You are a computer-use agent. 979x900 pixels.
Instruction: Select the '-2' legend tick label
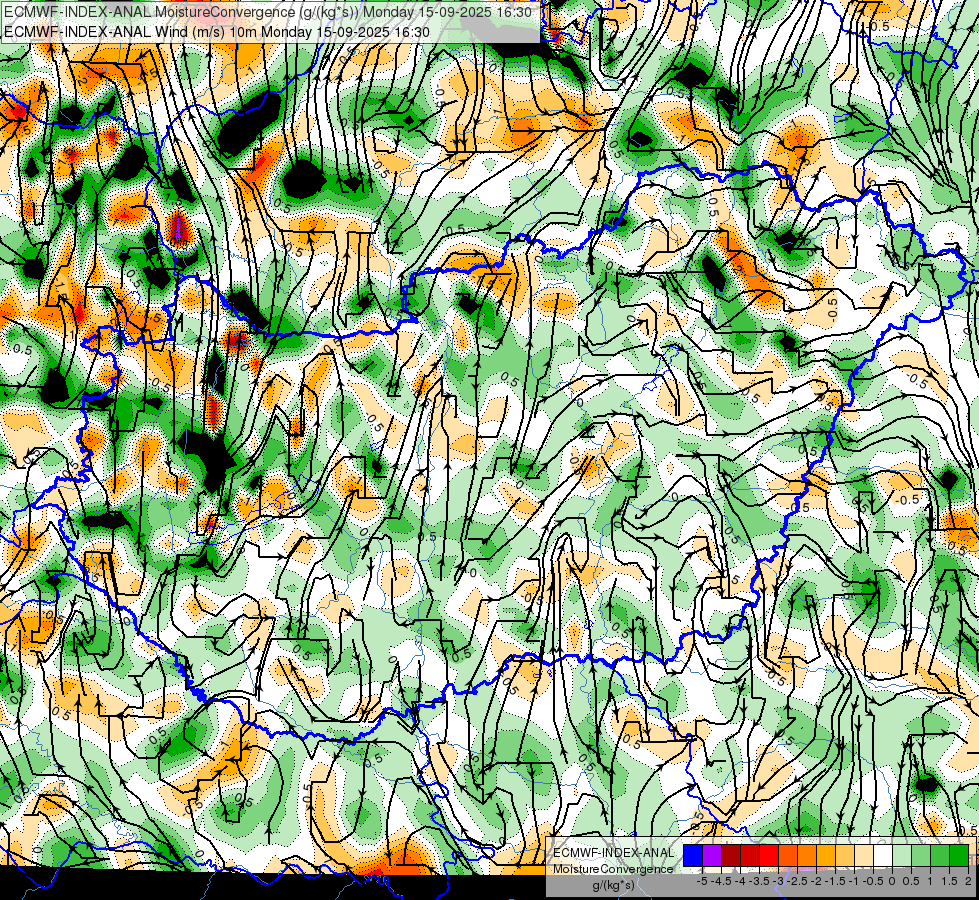816,881
